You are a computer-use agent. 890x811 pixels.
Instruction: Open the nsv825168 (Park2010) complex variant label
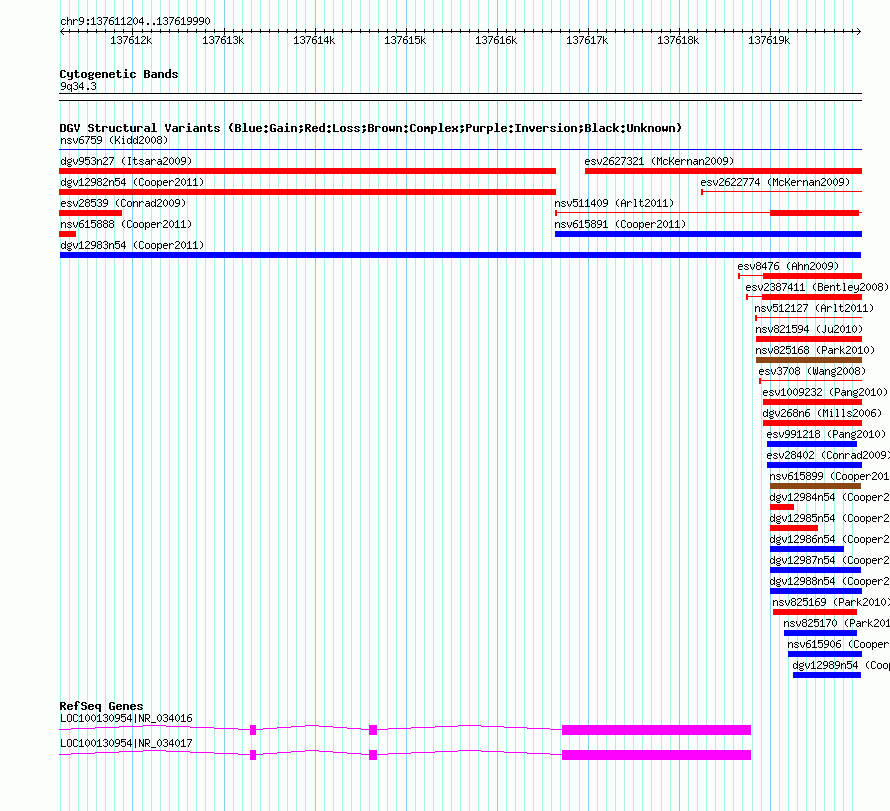815,350
